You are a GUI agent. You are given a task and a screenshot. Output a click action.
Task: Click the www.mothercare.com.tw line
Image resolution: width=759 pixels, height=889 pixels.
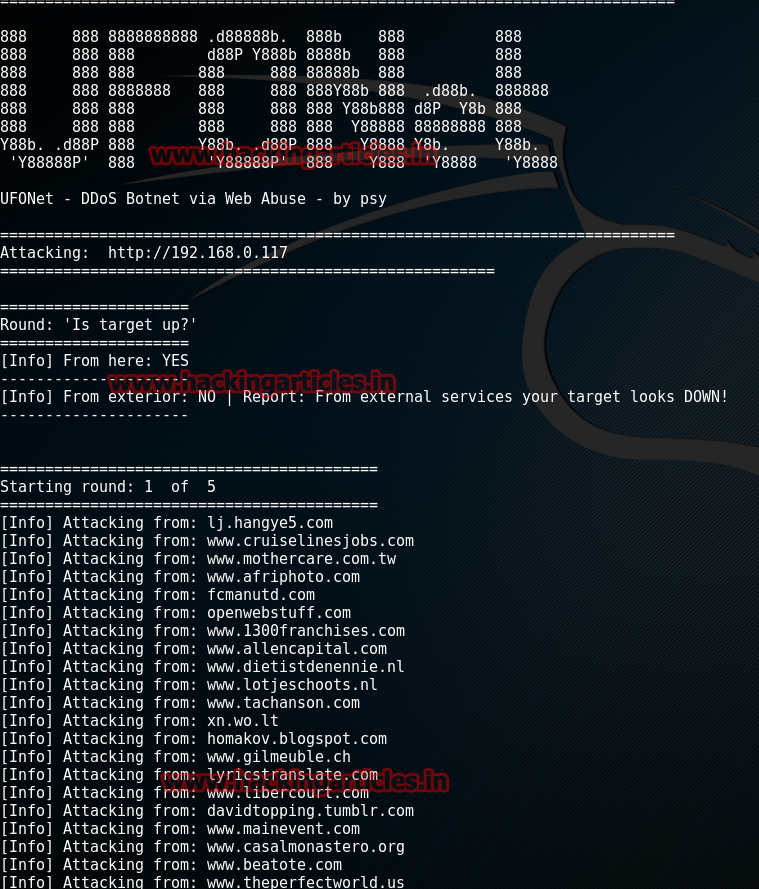tap(198, 559)
